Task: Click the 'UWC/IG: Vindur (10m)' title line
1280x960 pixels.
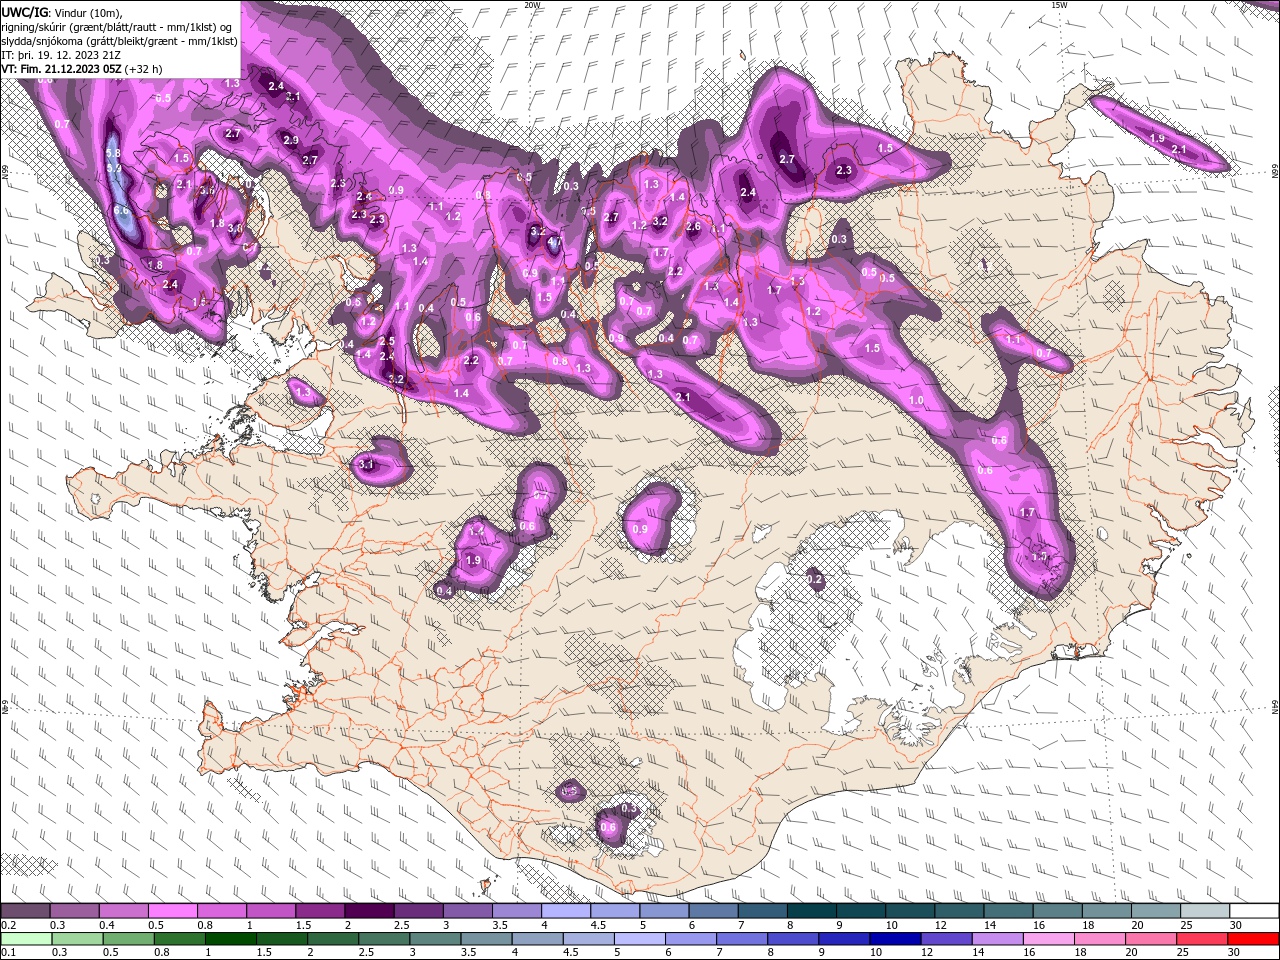Action: [62, 12]
